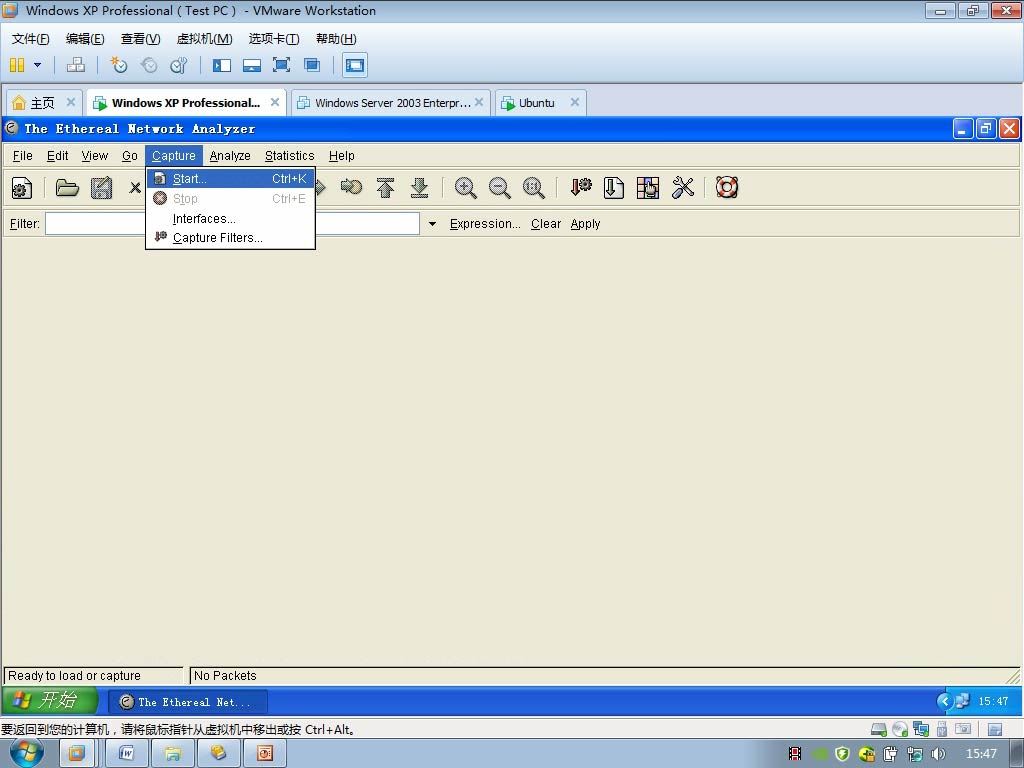
Task: Click VMware suspend (pause) button
Action: (x=17, y=65)
